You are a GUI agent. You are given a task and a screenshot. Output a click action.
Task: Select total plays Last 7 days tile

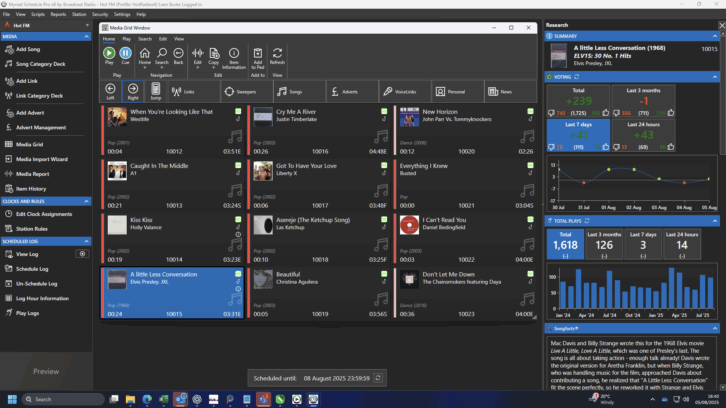click(643, 244)
